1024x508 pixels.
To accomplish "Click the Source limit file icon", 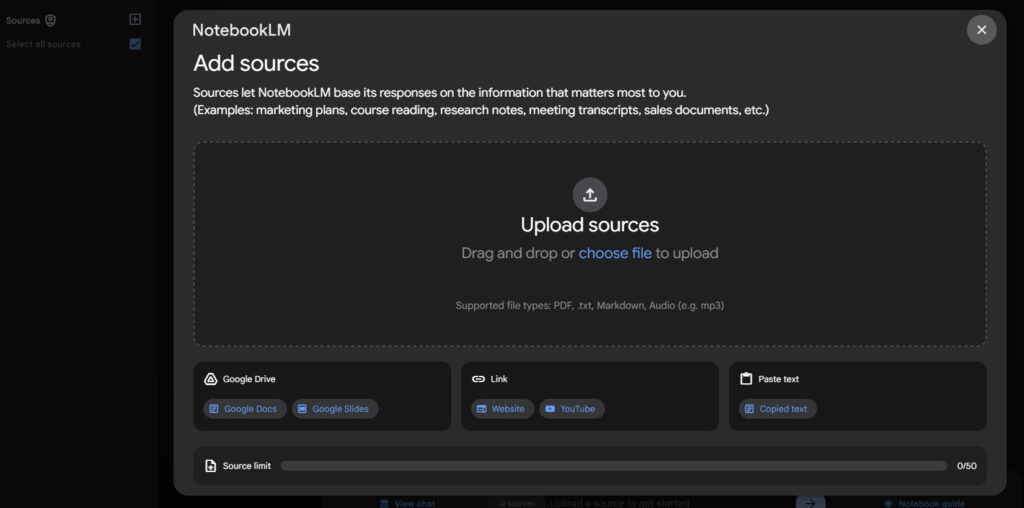I will point(210,466).
